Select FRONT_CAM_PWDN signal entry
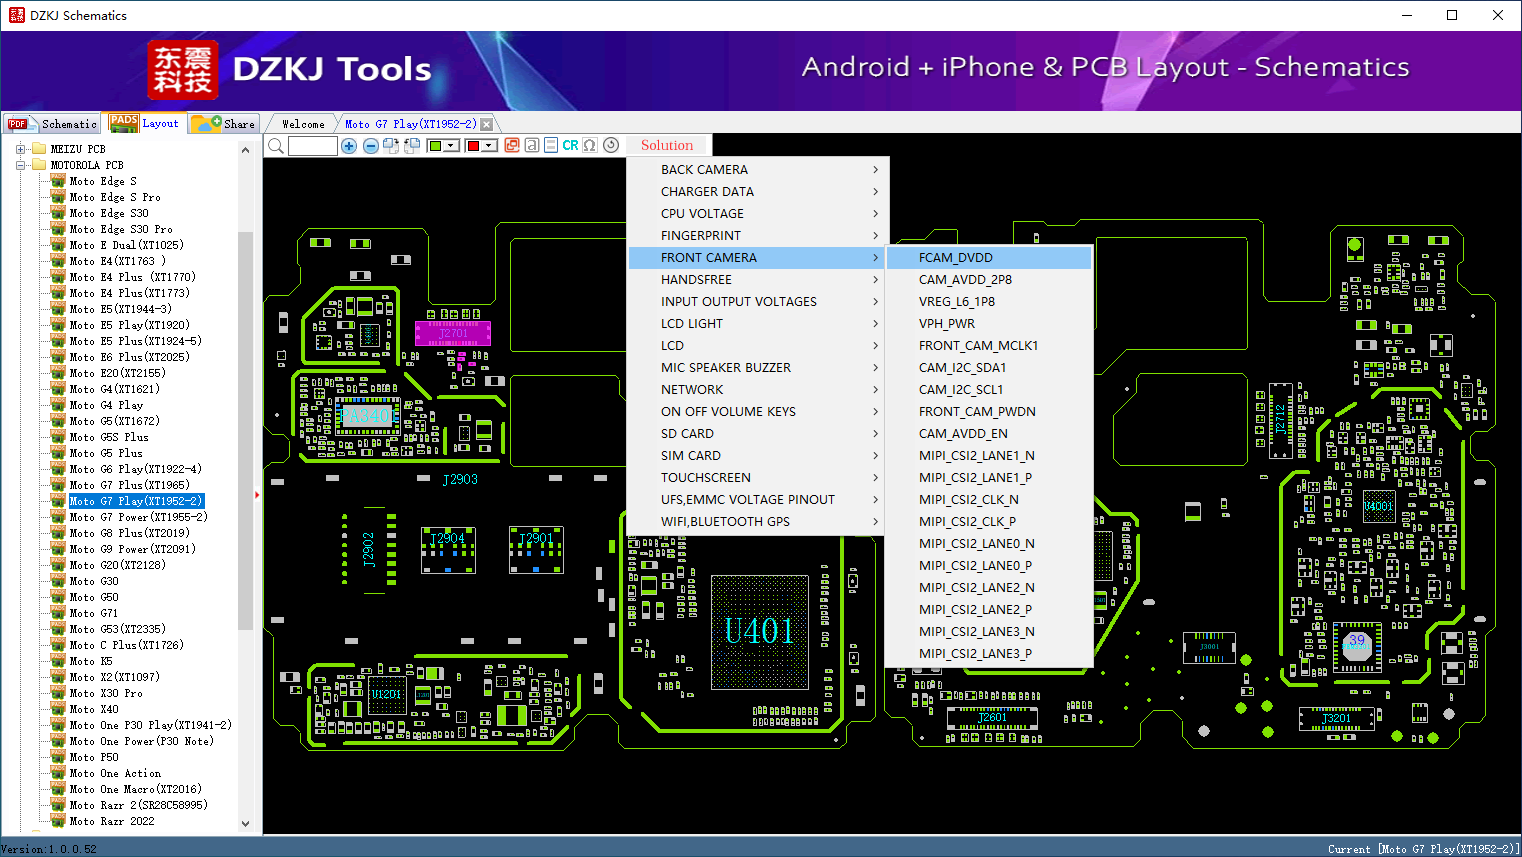This screenshot has width=1522, height=857. tap(989, 412)
